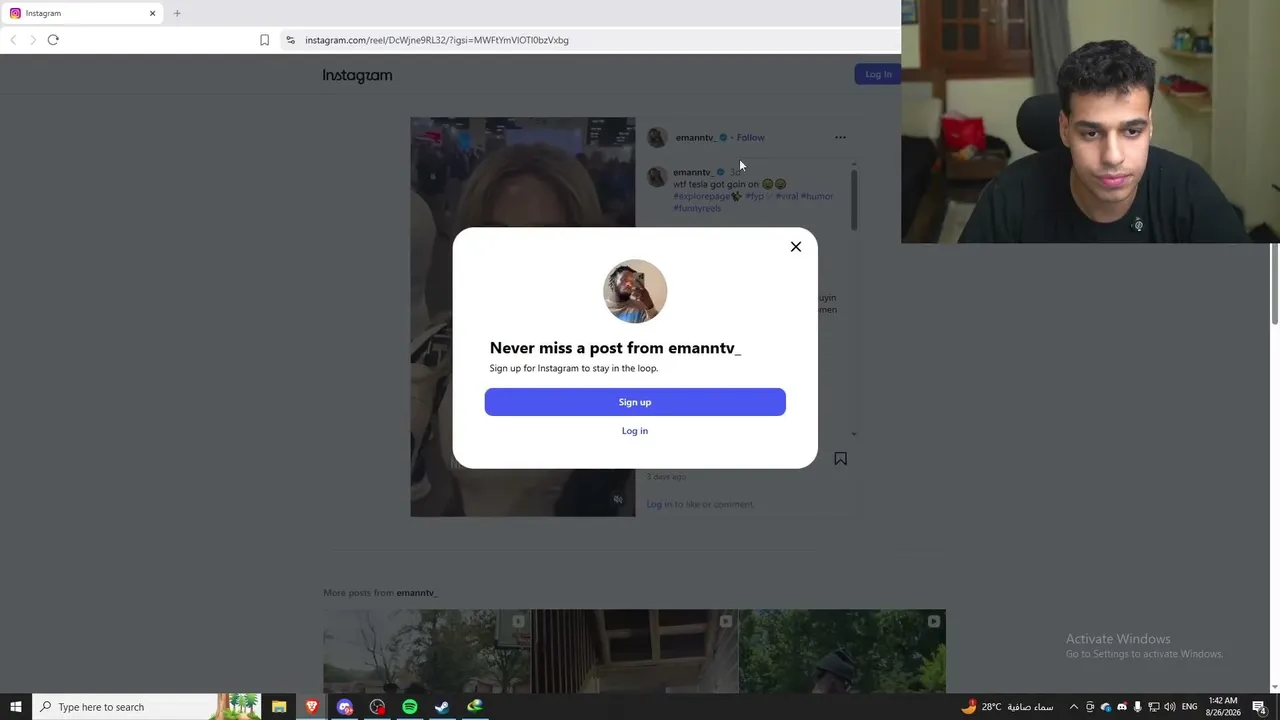Open the recording app with the red dot
This screenshot has width=1280, height=720.
pos(377,707)
